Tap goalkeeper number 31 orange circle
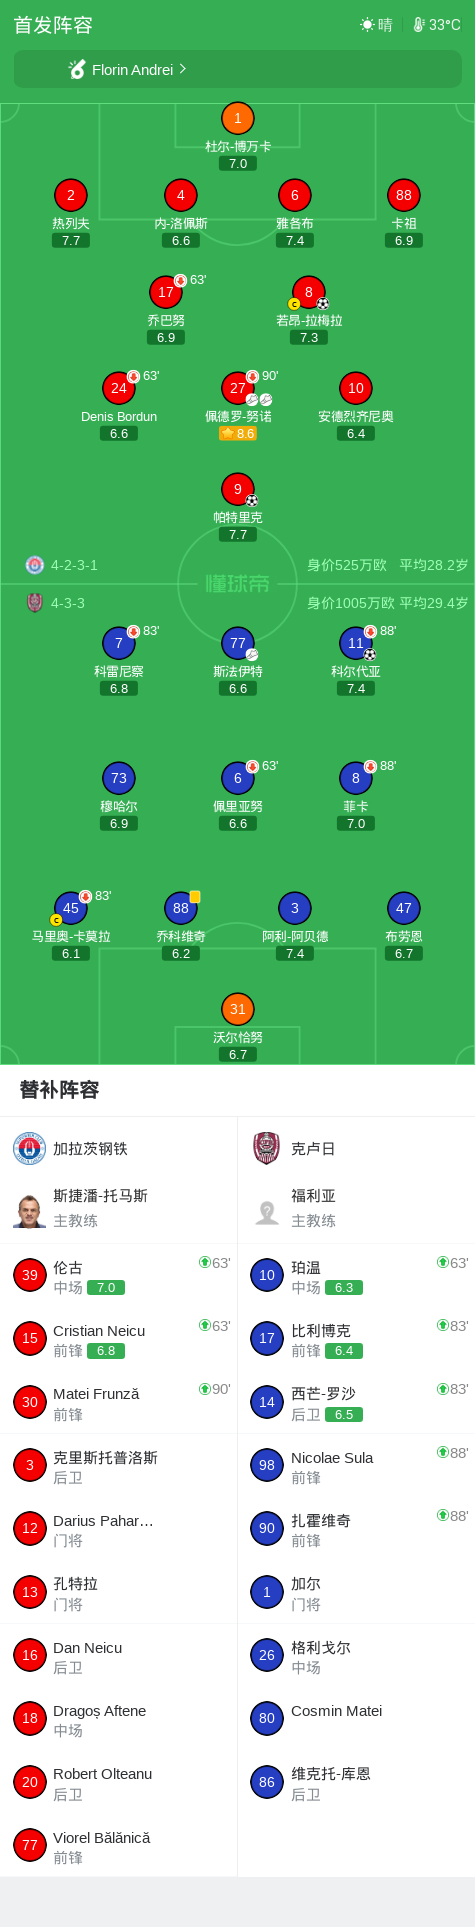The image size is (475, 1927). (x=237, y=1009)
